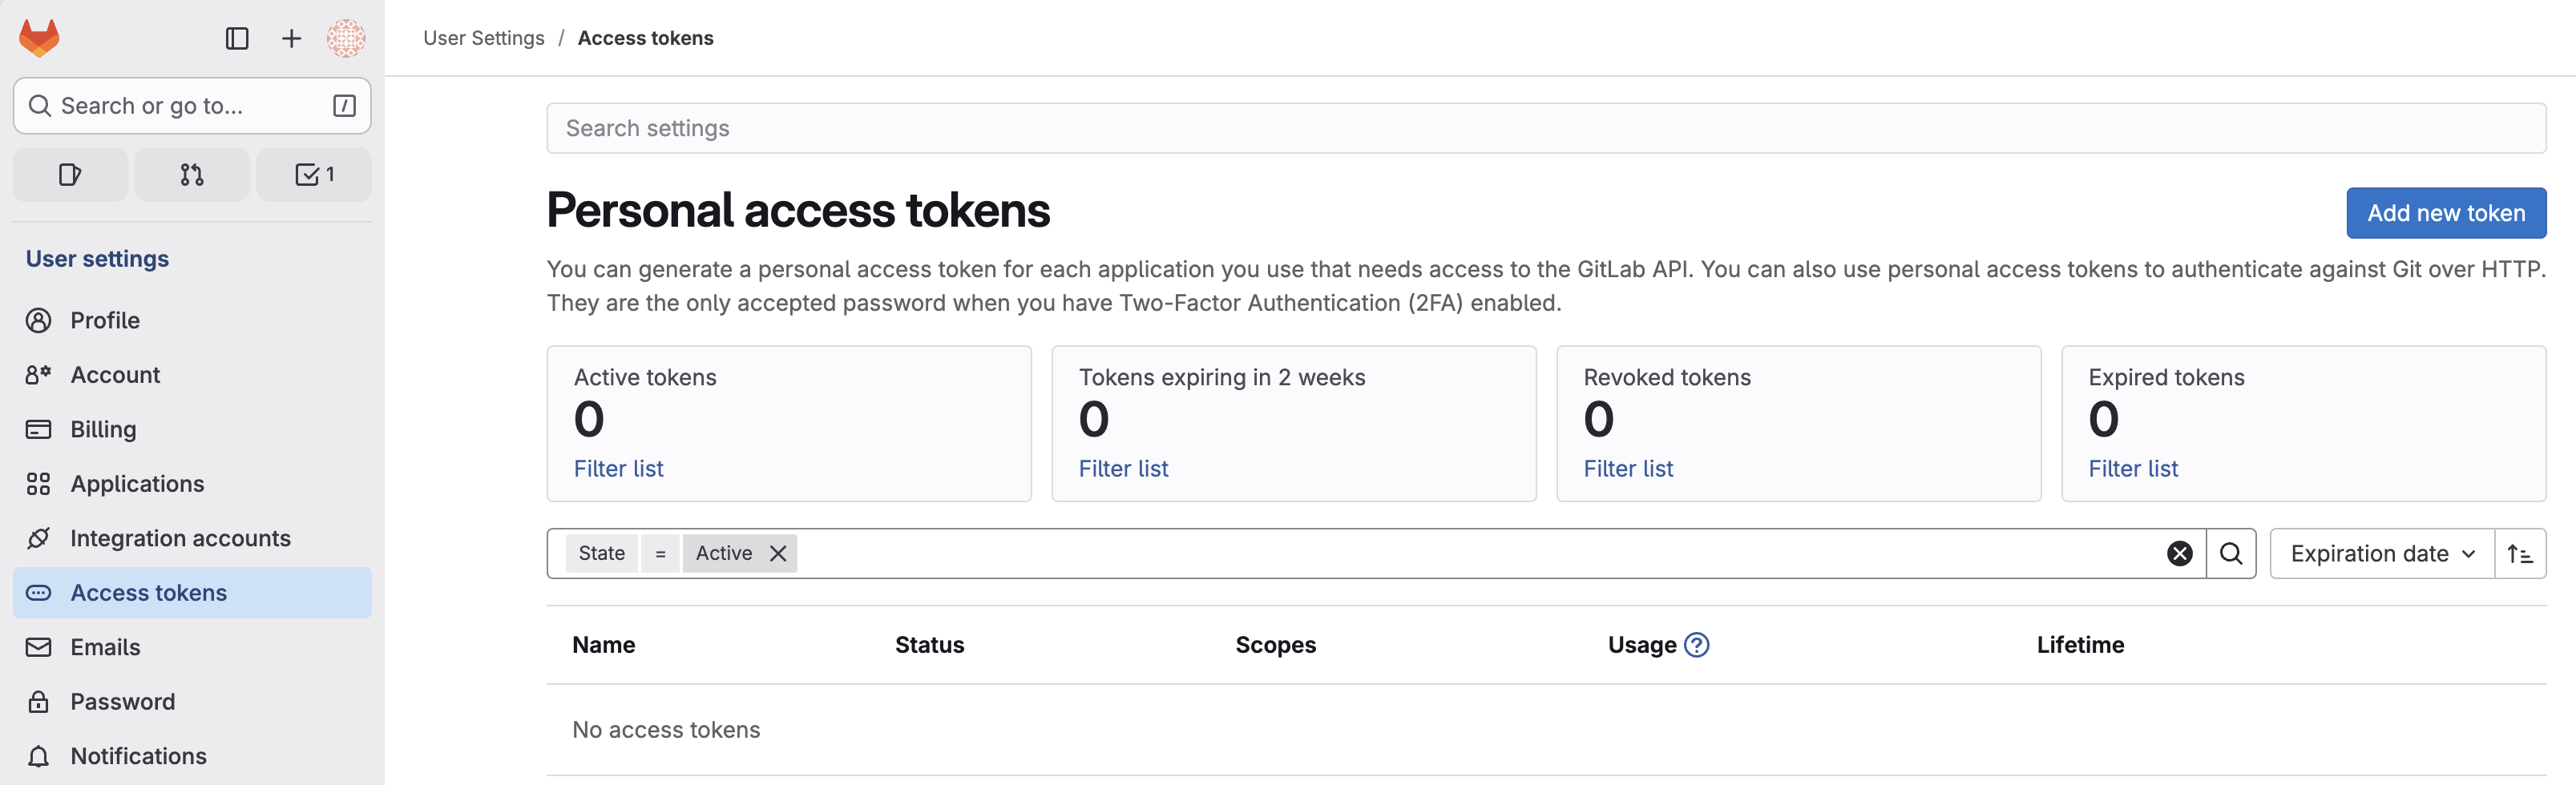Open the create new plus menu
This screenshot has width=2576, height=785.
pos(291,38)
